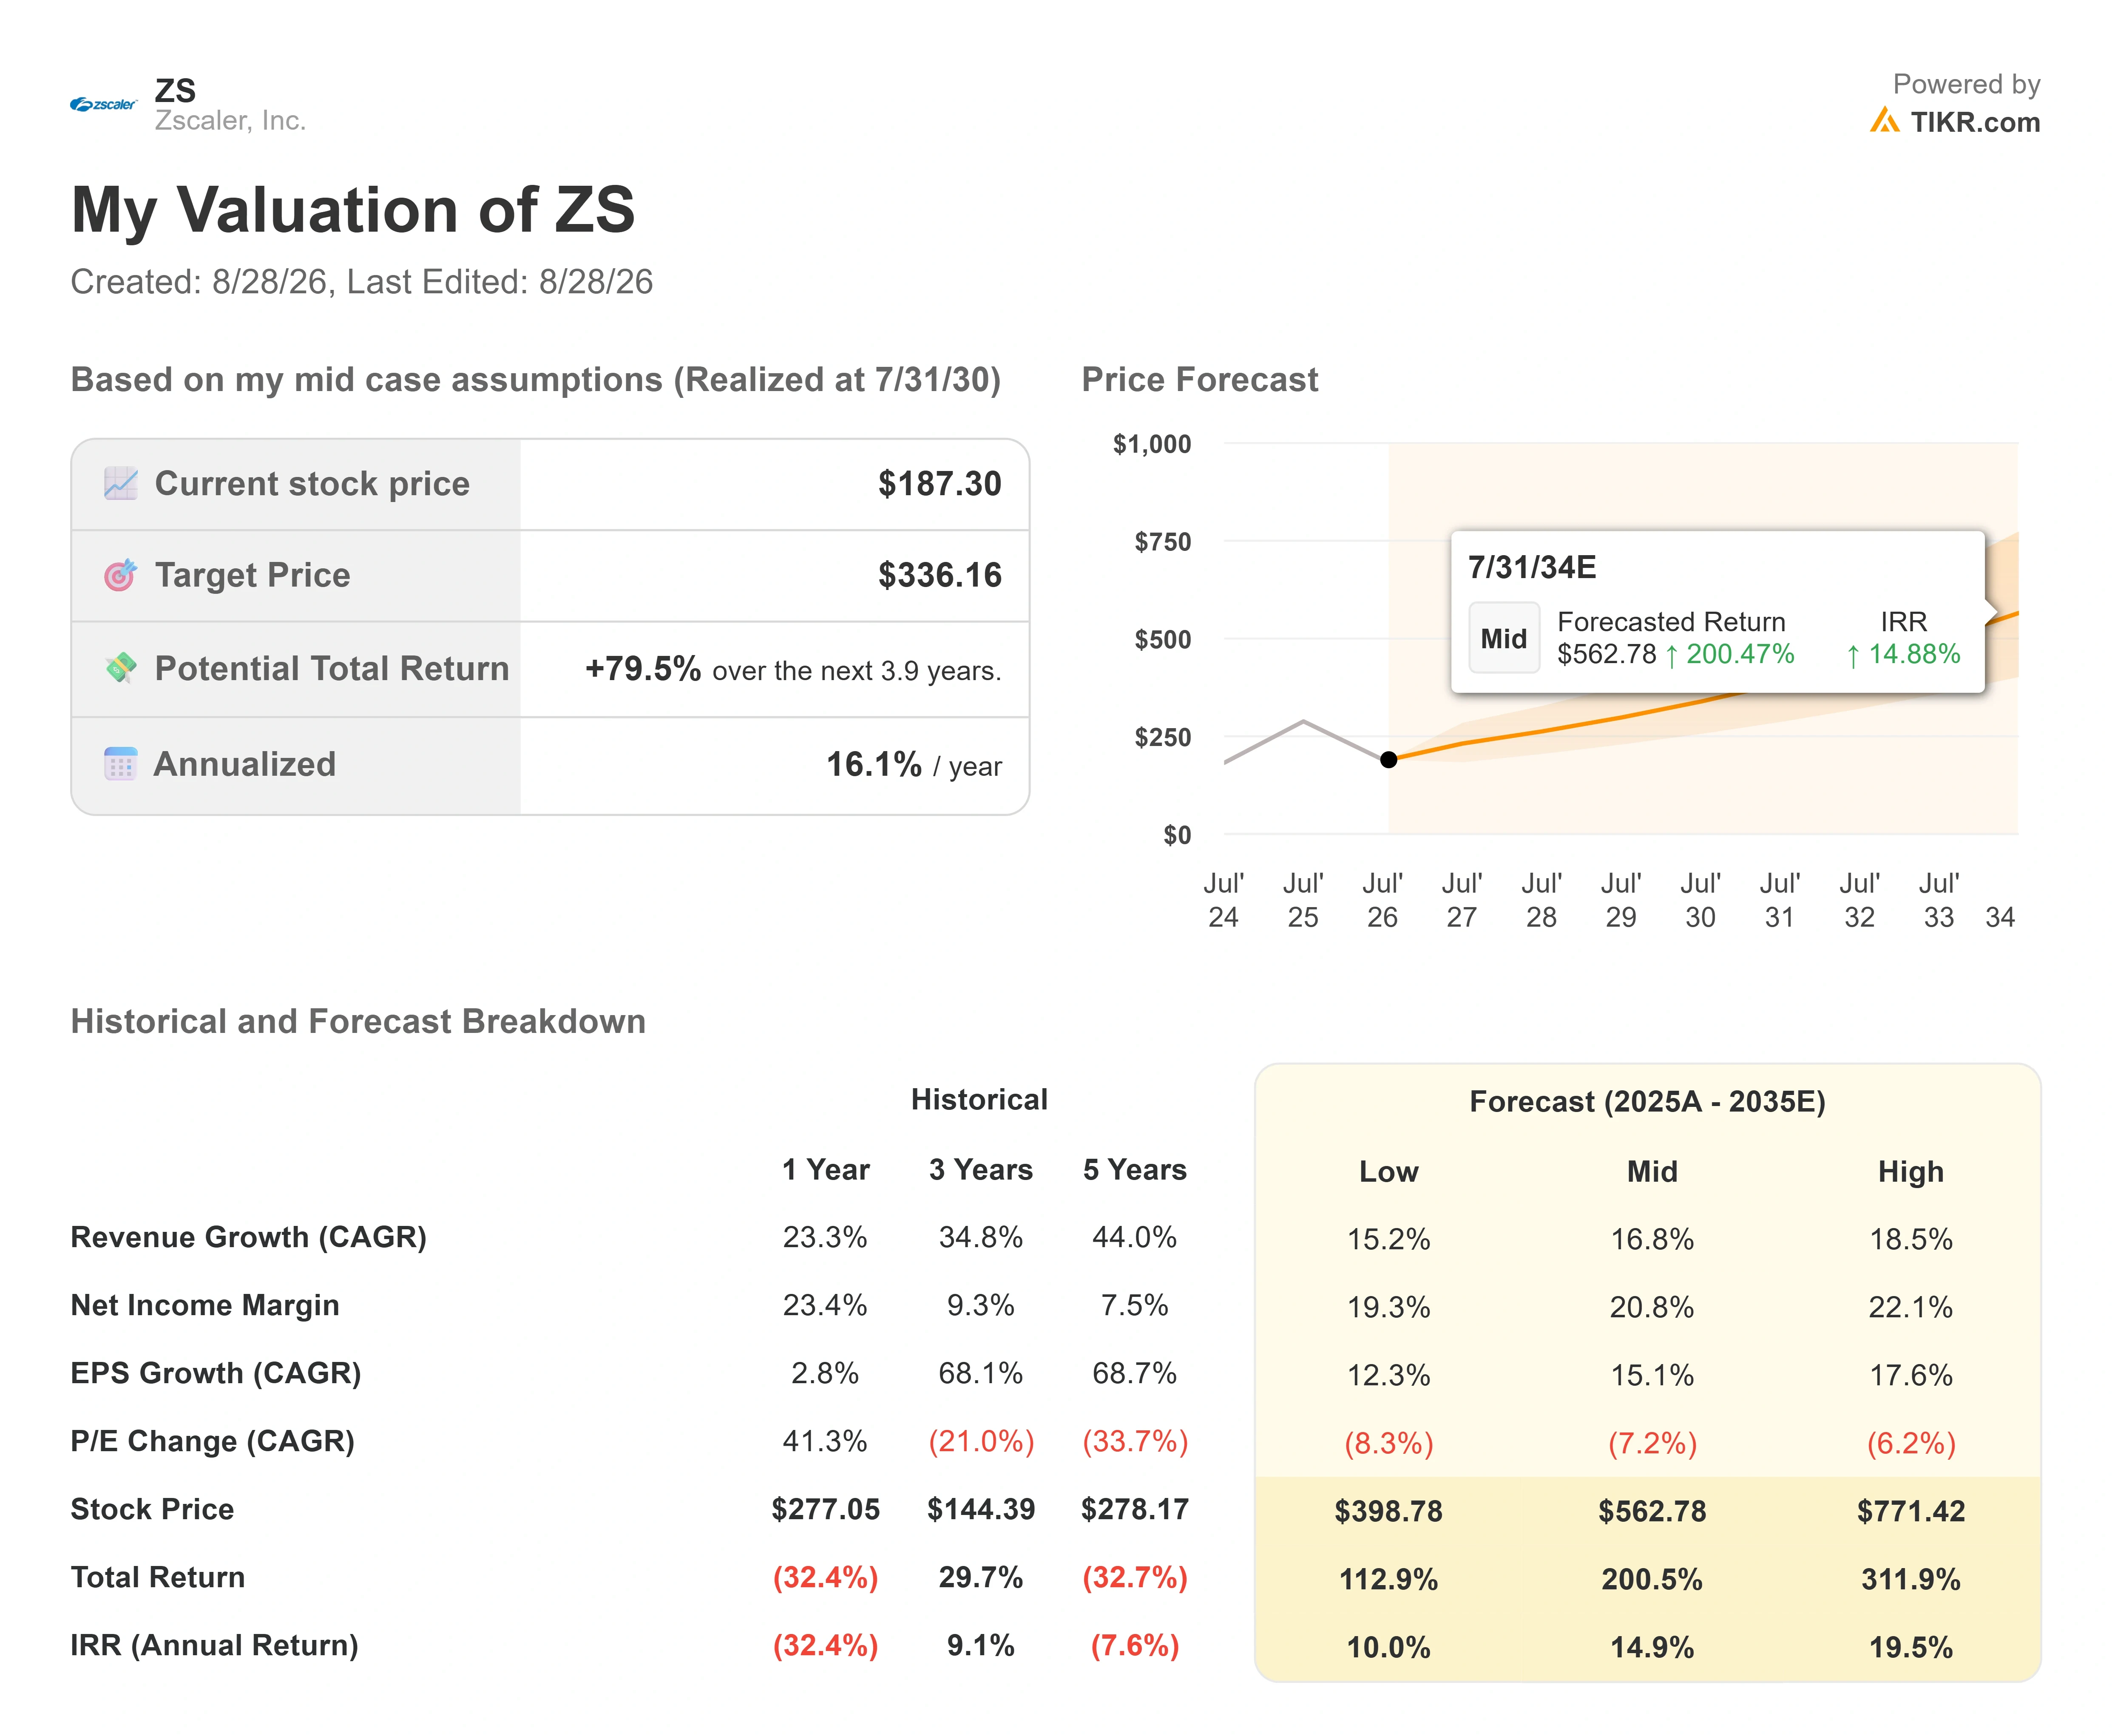Viewport: 2112px width, 1736px height.
Task: Click the TIKR.com logo icon
Action: click(x=1884, y=121)
